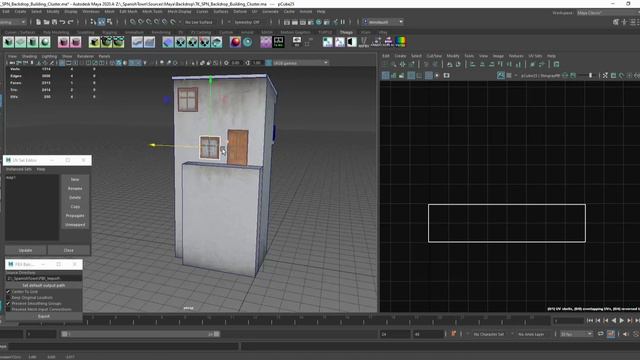The width and height of the screenshot is (640, 360).
Task: Open the No Anim Layer dropdown
Action: [531, 334]
